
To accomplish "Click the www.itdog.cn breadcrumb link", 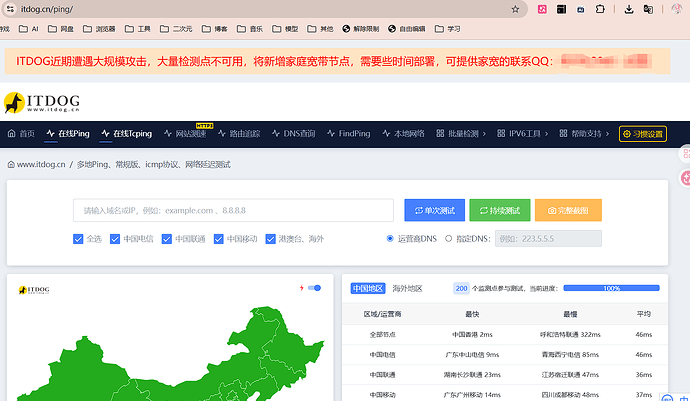I will tap(37, 165).
